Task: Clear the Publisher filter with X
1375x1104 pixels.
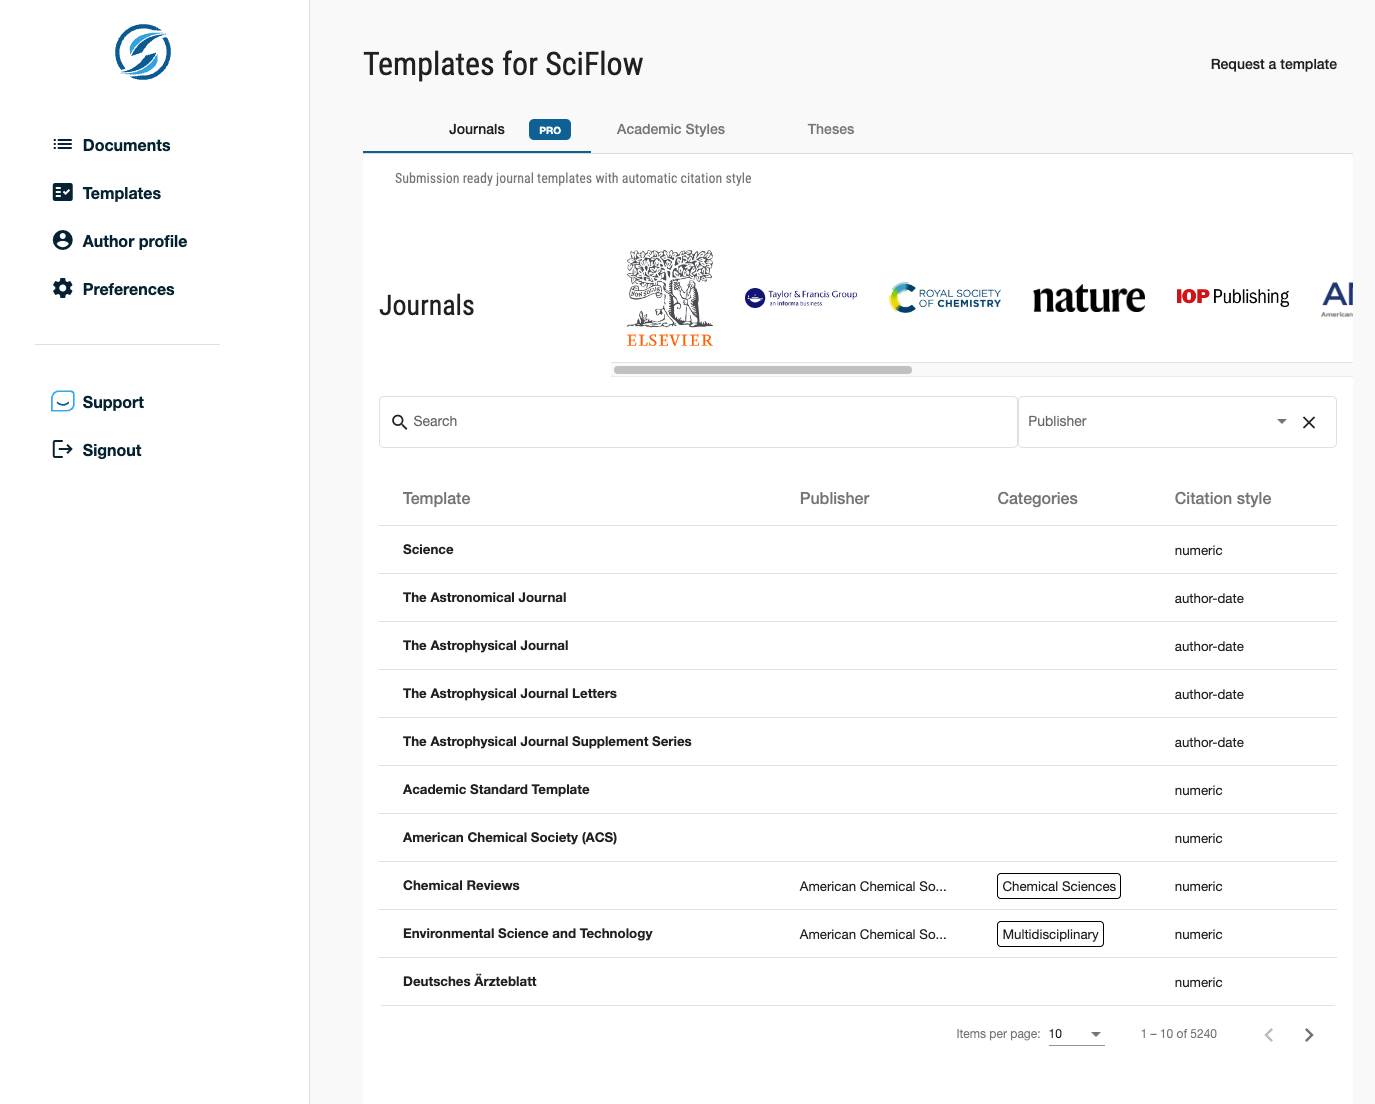Action: pos(1308,422)
